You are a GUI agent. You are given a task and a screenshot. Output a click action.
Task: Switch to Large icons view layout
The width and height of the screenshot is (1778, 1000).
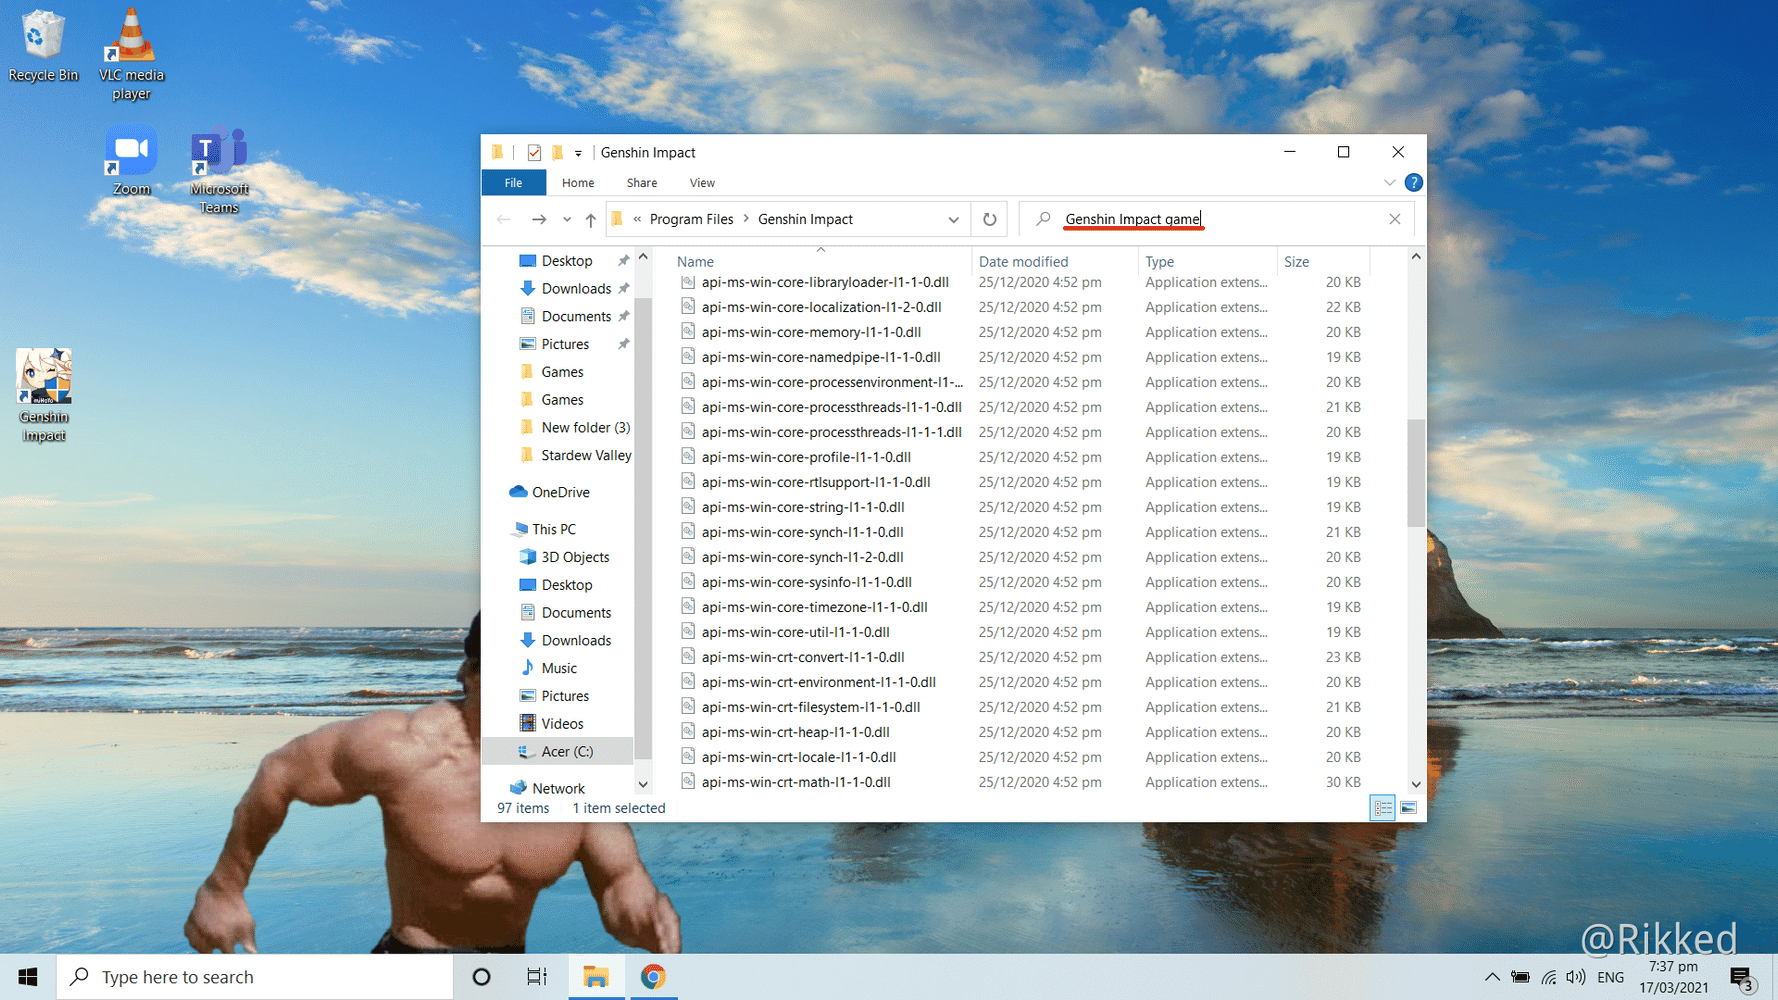tap(1409, 808)
